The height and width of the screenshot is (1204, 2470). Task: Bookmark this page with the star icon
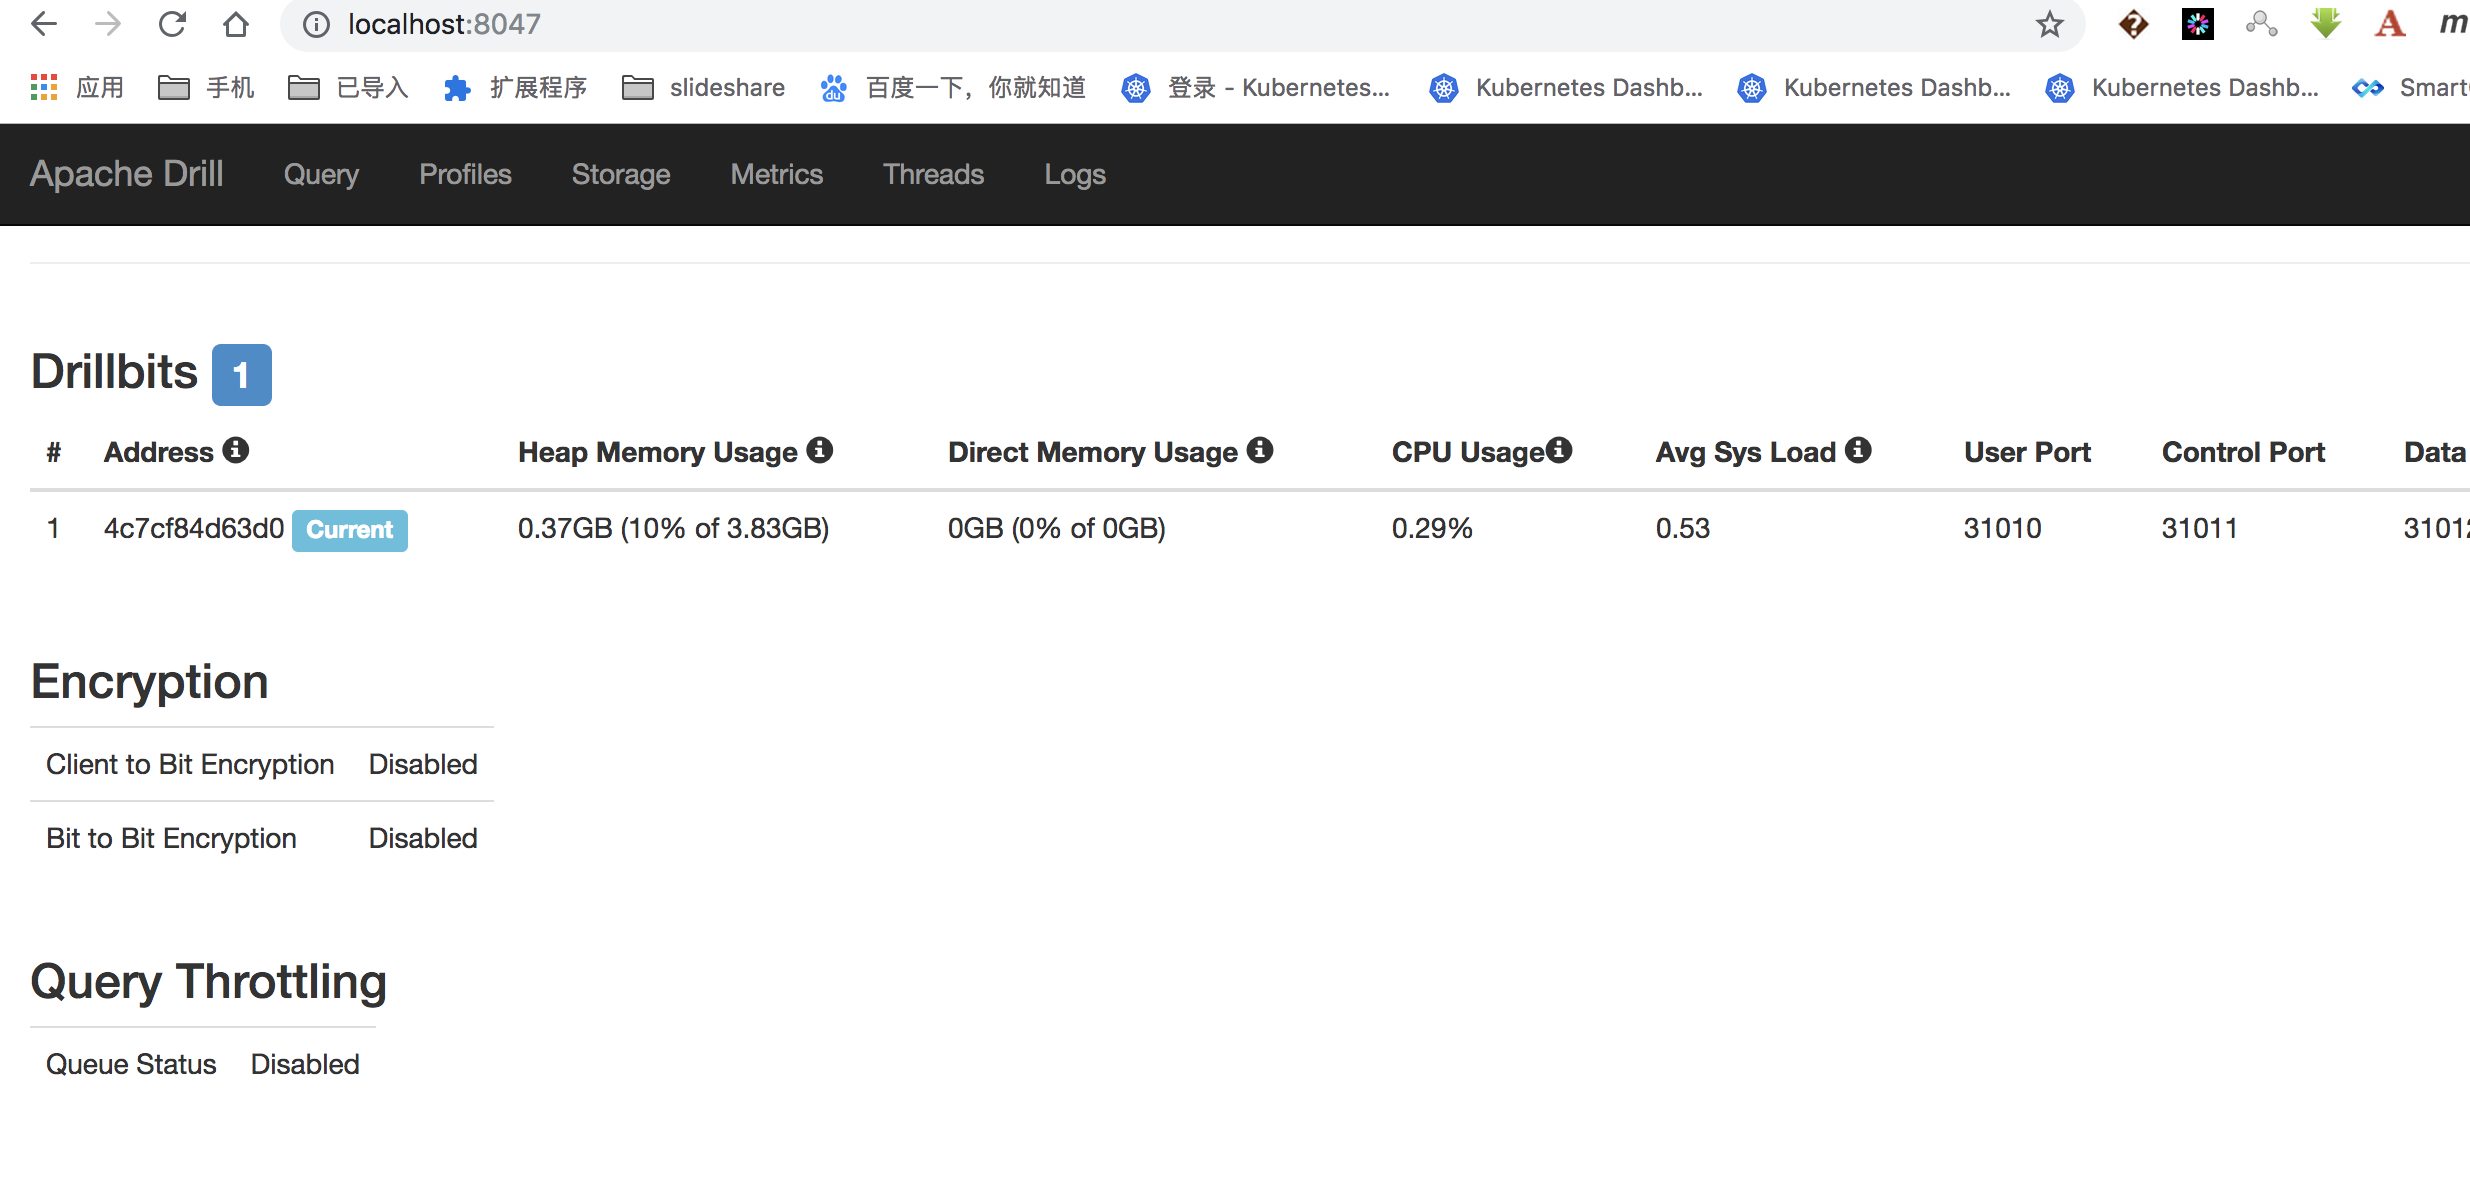tap(2050, 25)
